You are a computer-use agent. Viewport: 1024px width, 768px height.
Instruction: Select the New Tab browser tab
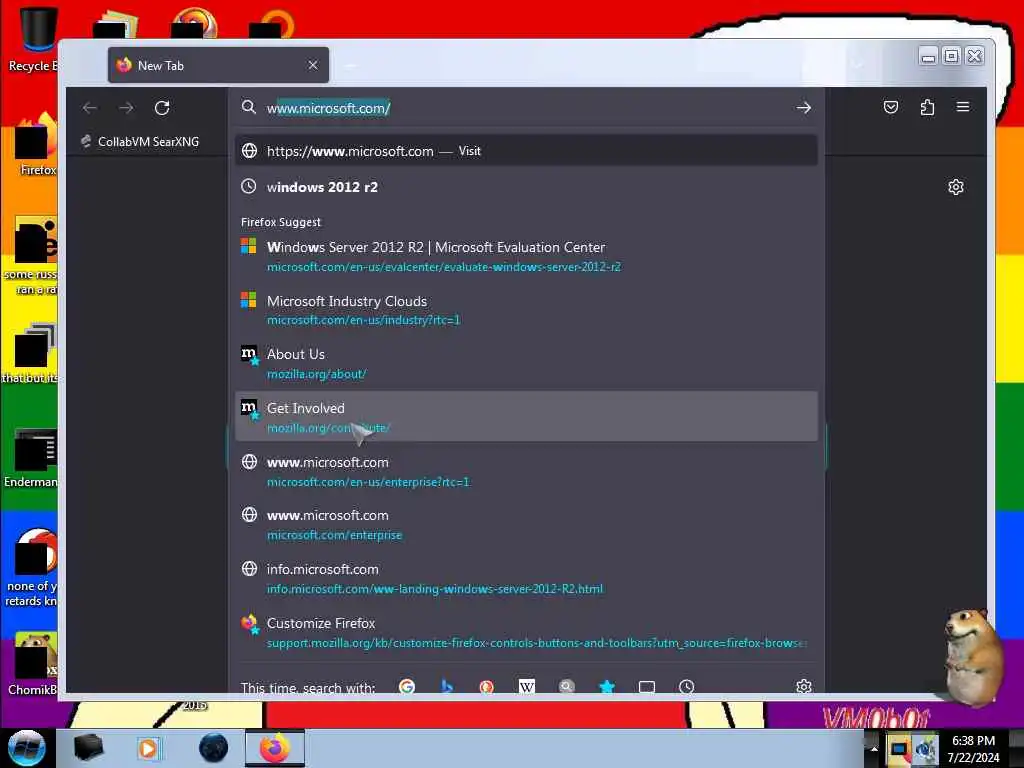(218, 65)
